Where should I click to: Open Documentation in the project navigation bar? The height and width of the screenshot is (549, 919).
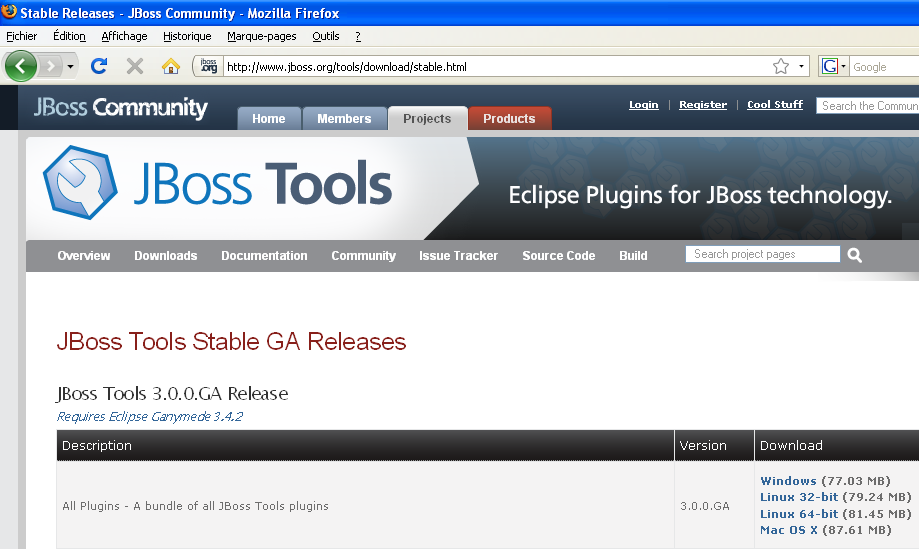(x=264, y=256)
